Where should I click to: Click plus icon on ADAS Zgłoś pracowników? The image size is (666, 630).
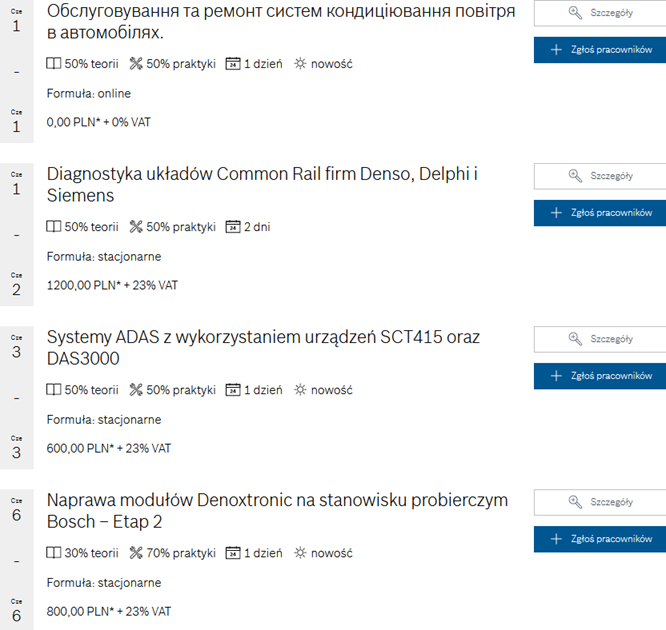(x=556, y=376)
